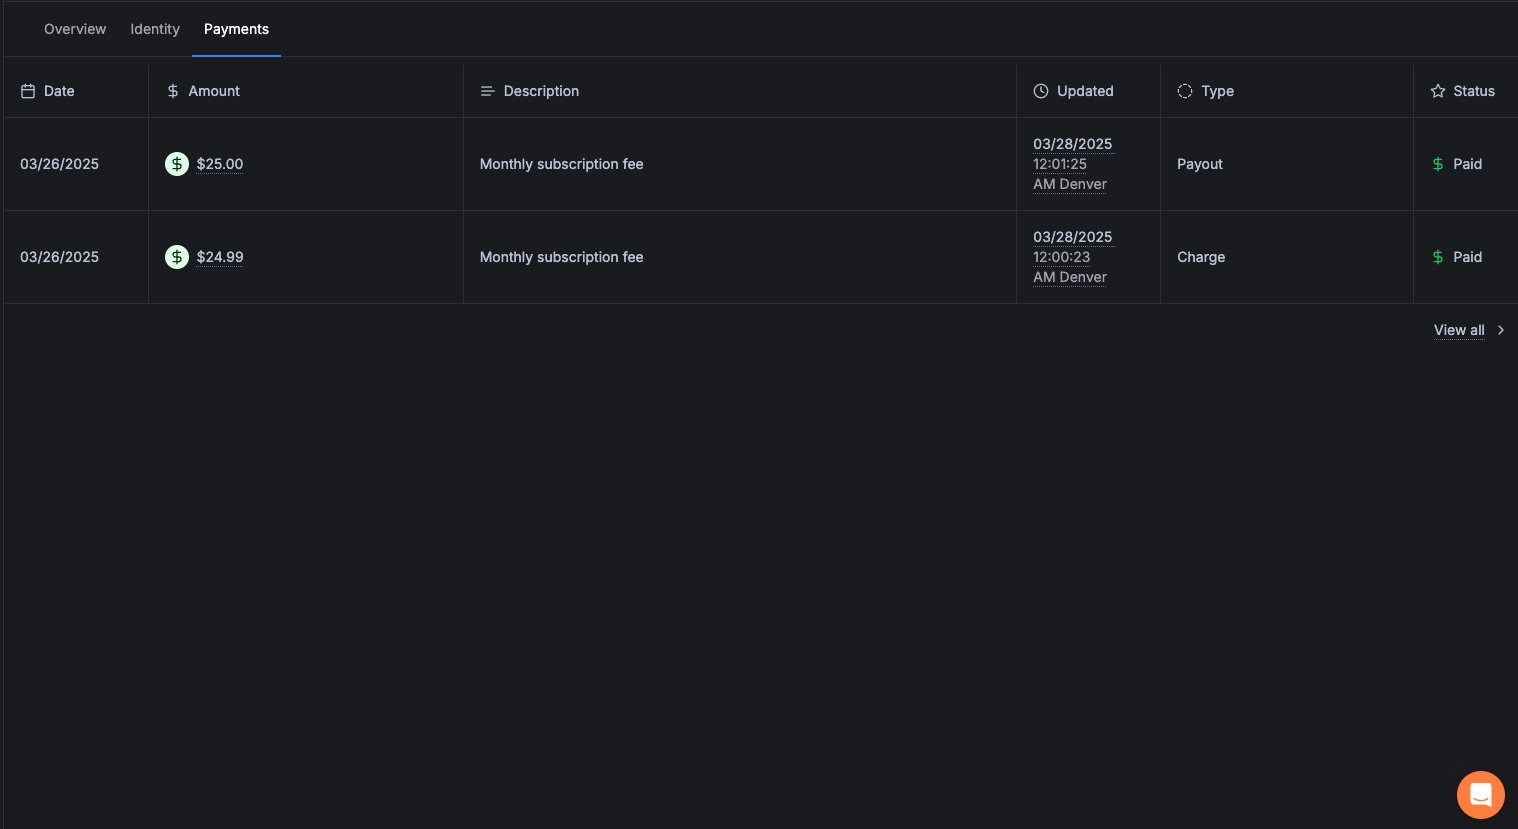Click the calendar icon in the Date header
This screenshot has width=1518, height=829.
(28, 90)
